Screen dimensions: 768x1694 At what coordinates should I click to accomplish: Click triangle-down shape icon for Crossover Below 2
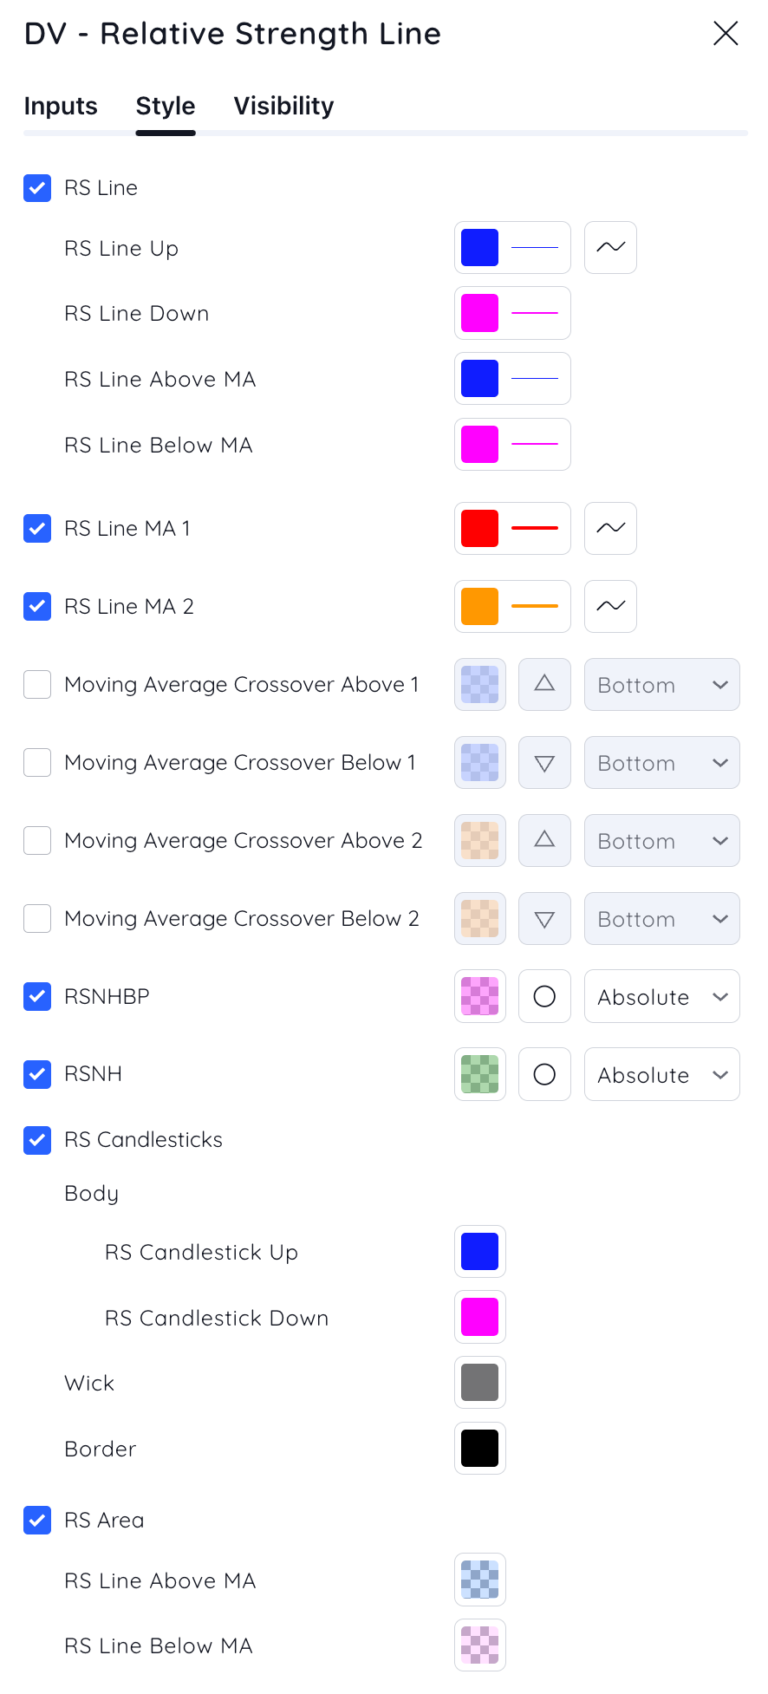click(x=544, y=918)
